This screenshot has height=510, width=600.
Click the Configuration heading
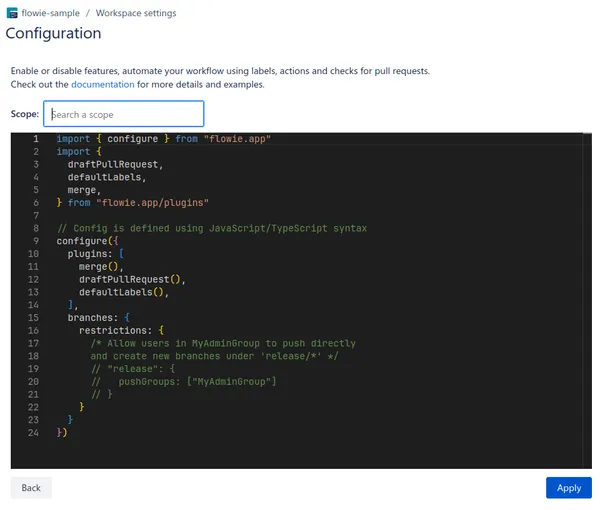(54, 33)
